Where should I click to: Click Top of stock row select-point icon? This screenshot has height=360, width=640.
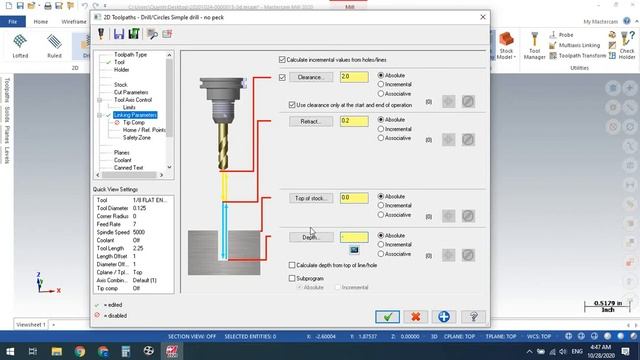coord(449,216)
